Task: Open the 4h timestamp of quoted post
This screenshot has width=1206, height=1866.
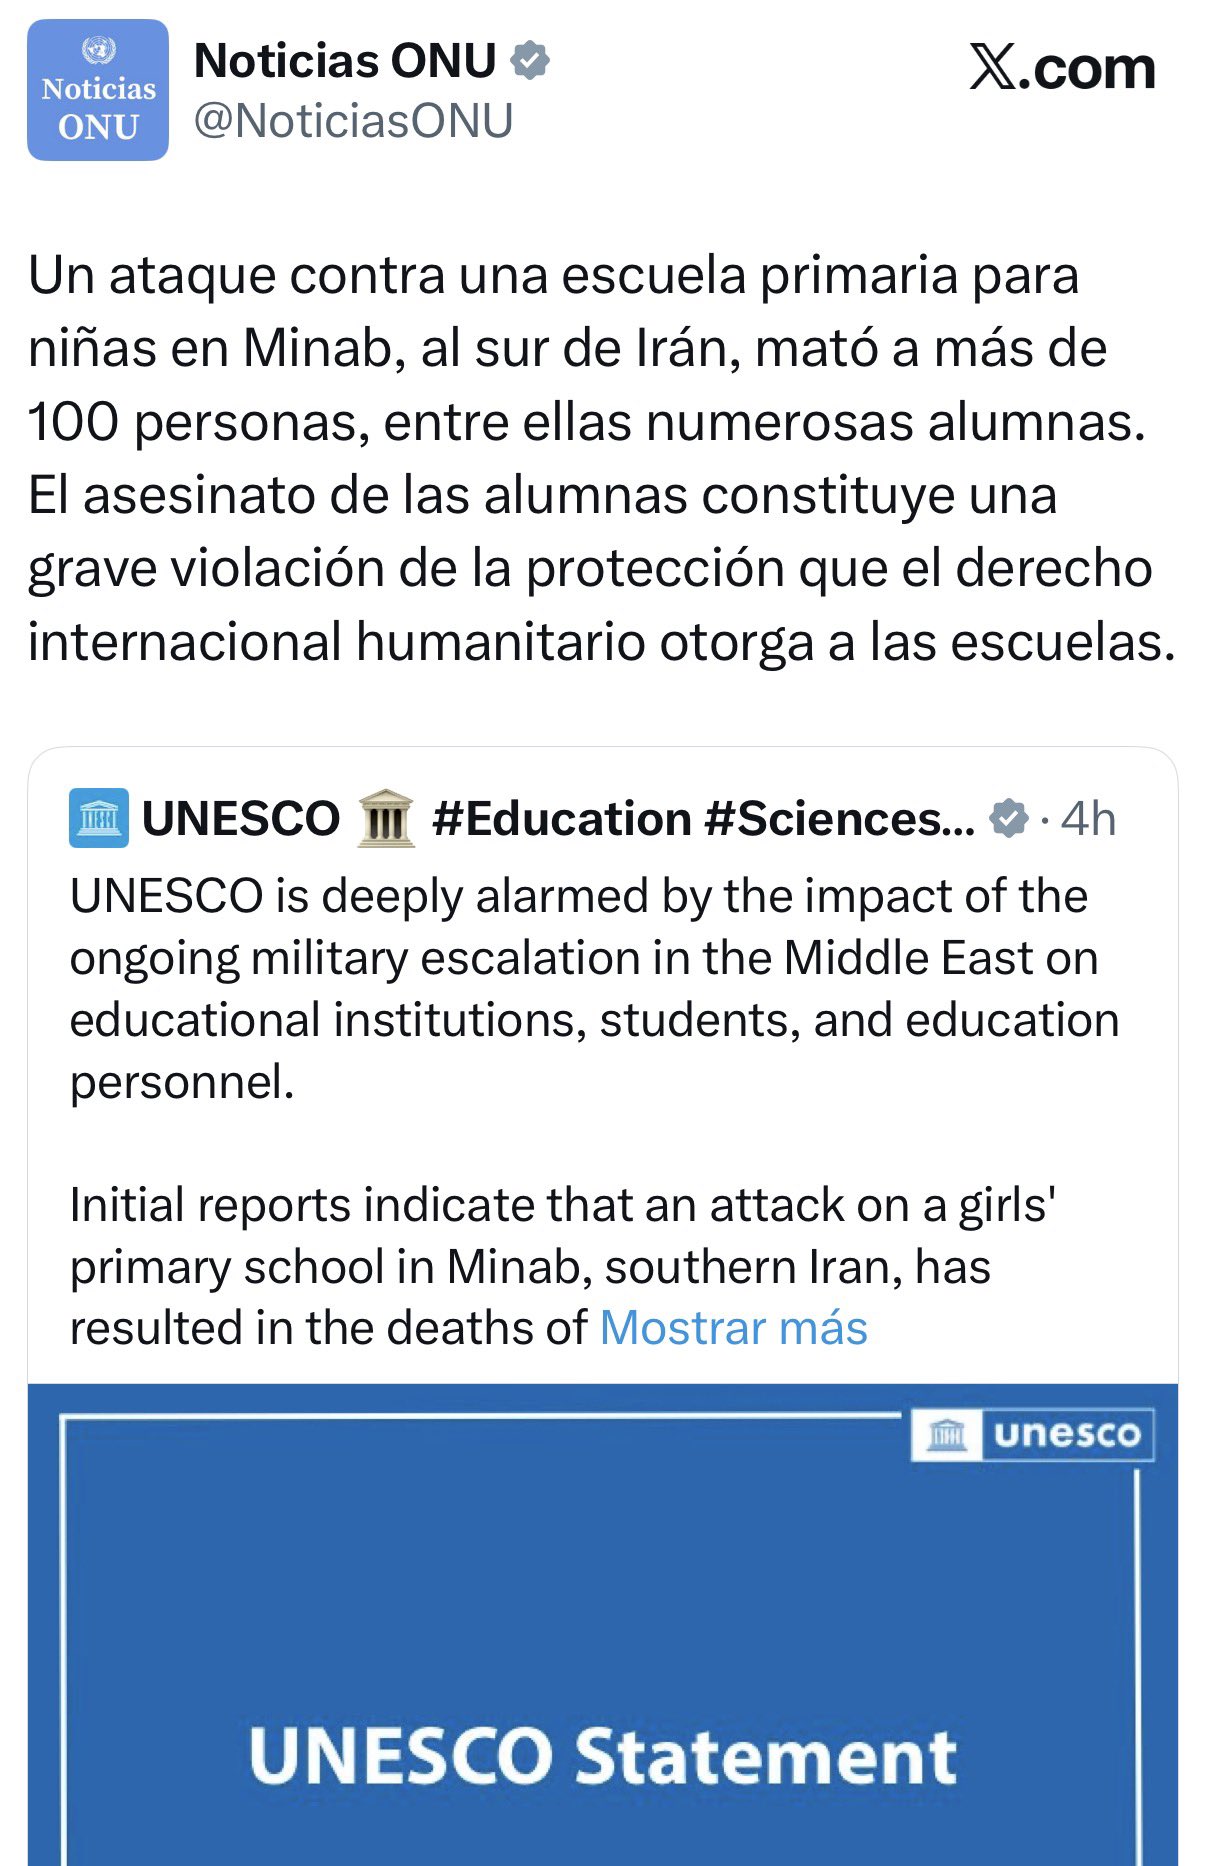Action: coord(1088,818)
